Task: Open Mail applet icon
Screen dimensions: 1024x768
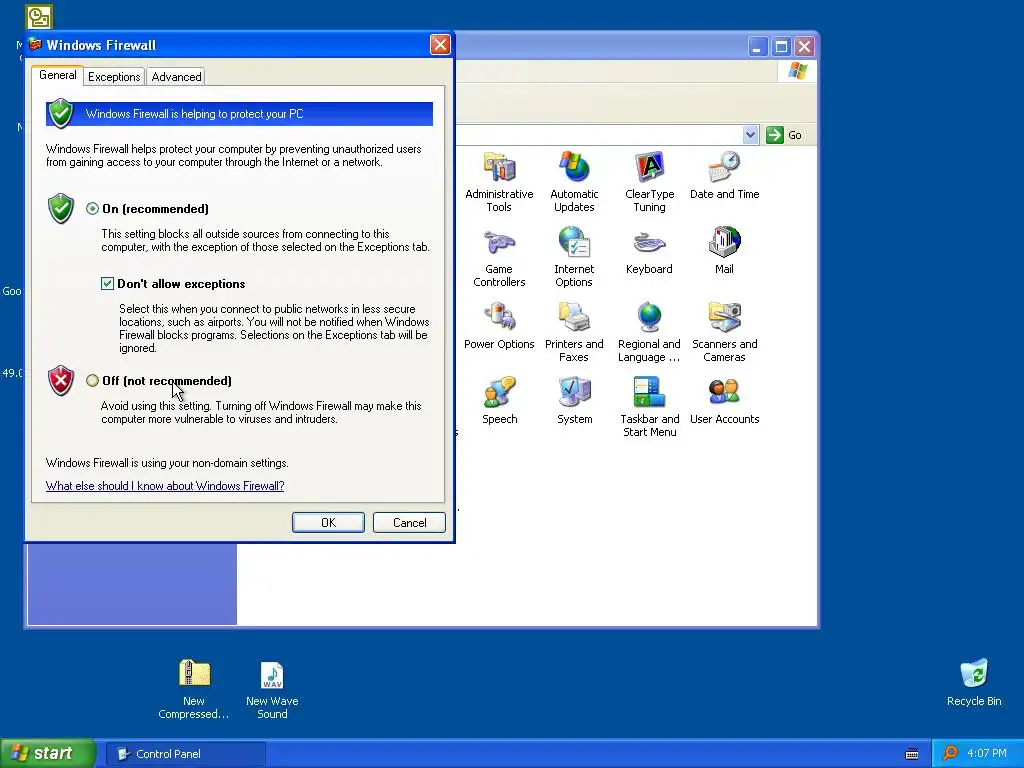Action: pos(724,250)
